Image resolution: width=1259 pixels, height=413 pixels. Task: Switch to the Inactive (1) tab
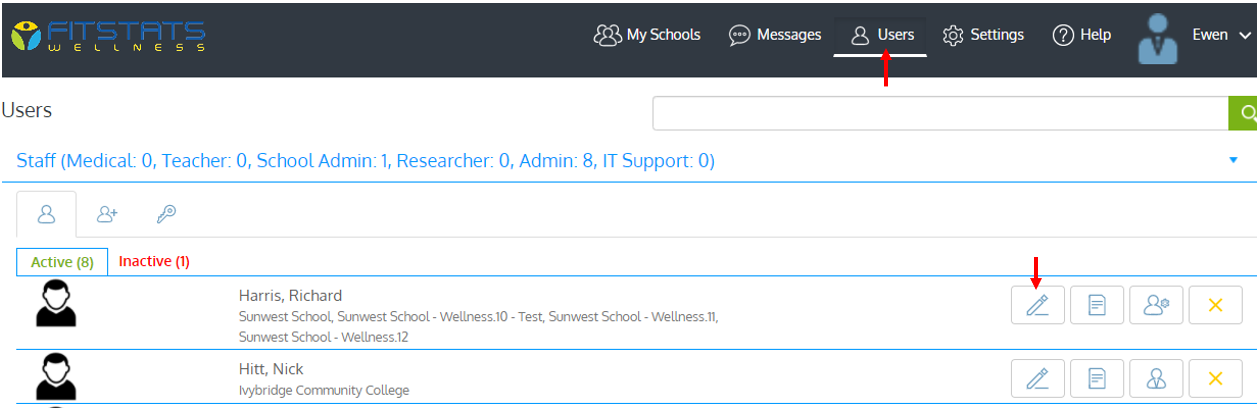(154, 262)
